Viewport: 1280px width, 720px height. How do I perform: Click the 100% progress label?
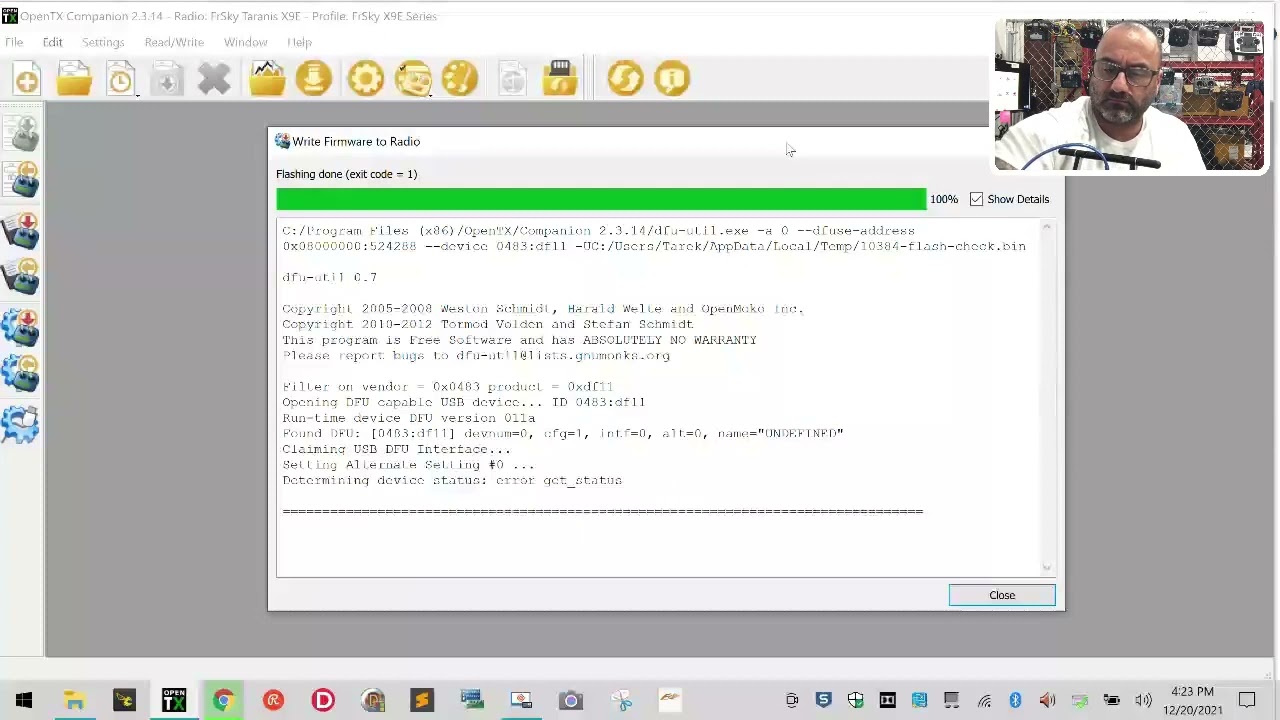943,199
